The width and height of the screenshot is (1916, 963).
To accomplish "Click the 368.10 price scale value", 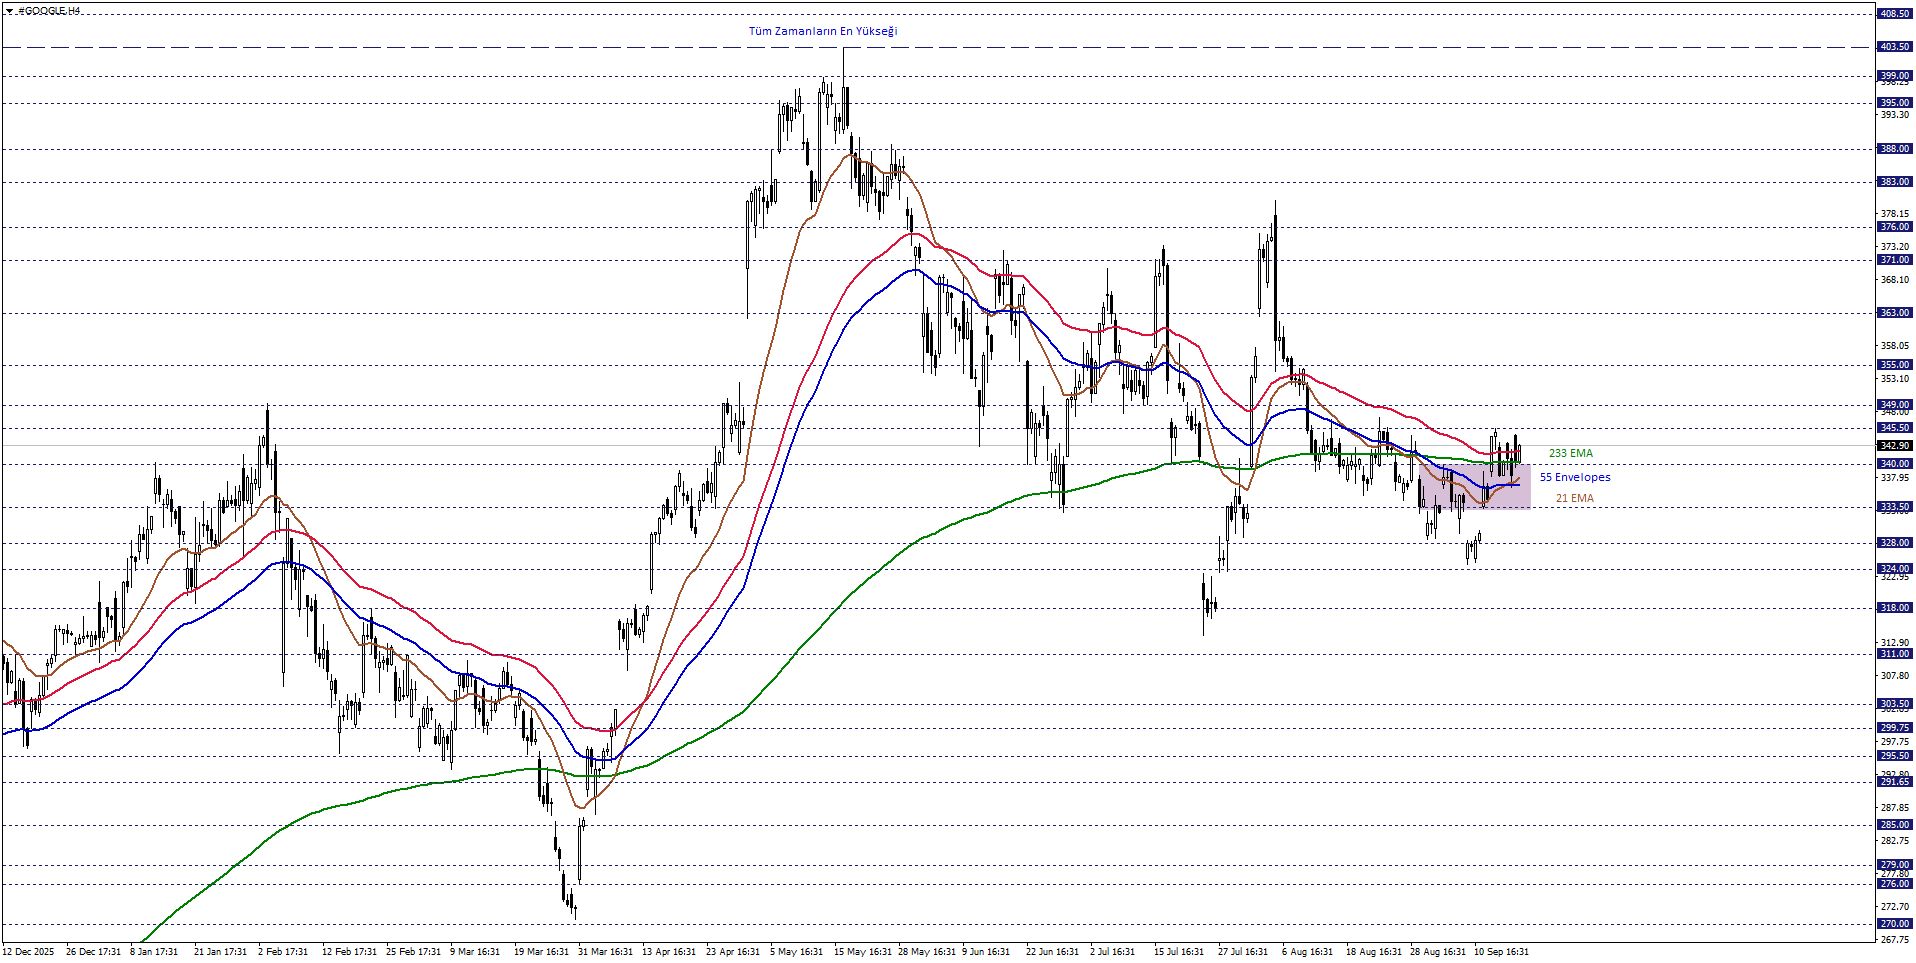I will 1895,280.
